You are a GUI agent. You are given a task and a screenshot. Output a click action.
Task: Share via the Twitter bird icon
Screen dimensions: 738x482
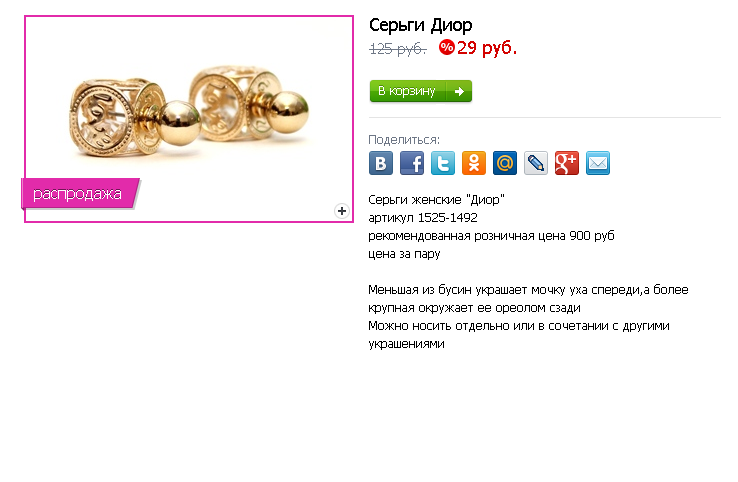point(443,163)
